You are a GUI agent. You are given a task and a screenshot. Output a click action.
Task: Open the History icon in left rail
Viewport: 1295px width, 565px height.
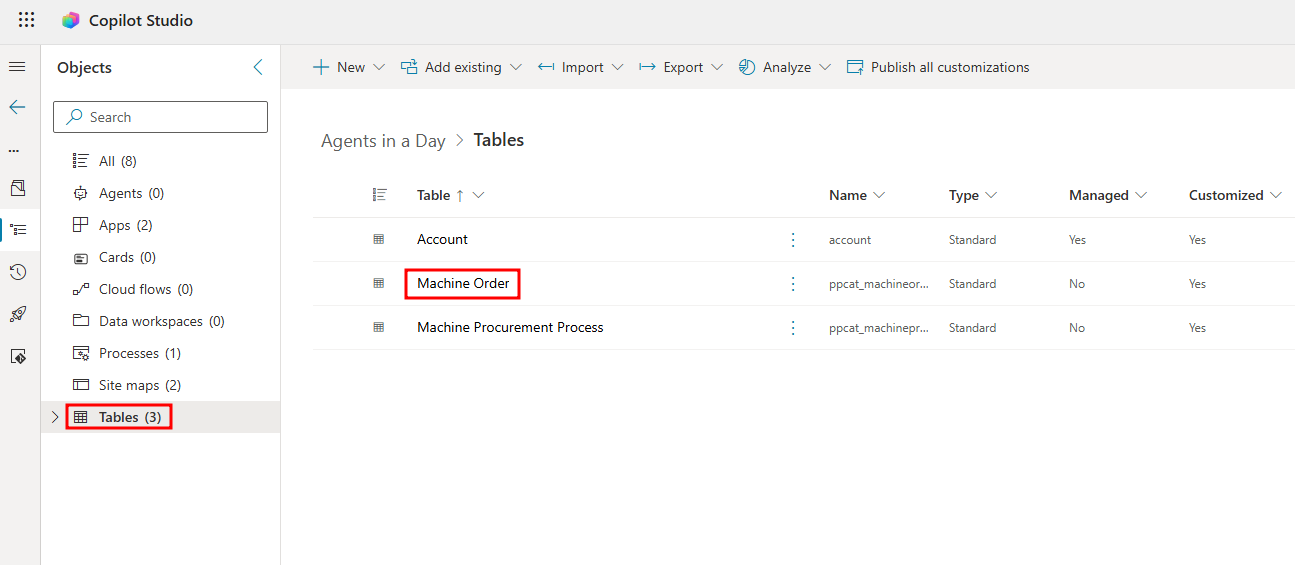click(x=17, y=272)
